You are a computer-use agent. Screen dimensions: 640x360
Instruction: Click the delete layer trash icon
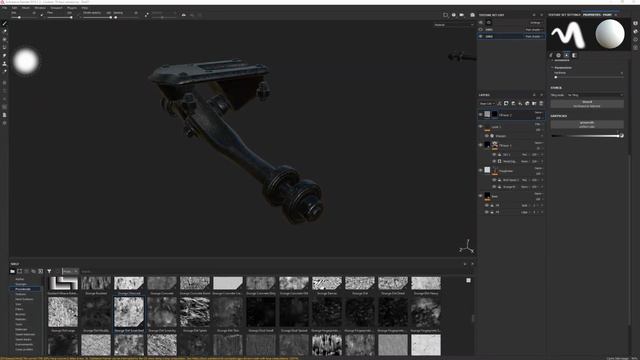point(541,104)
